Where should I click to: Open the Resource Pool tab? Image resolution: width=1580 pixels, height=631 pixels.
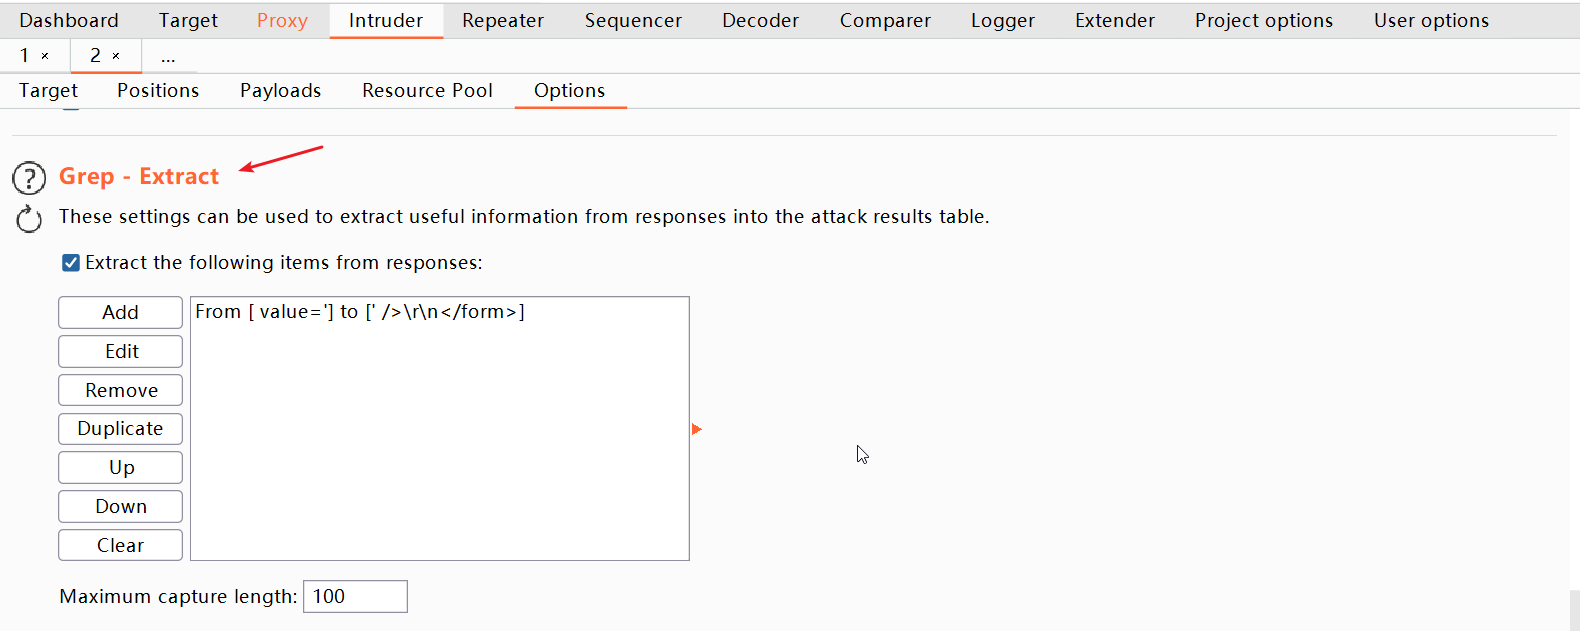427,90
